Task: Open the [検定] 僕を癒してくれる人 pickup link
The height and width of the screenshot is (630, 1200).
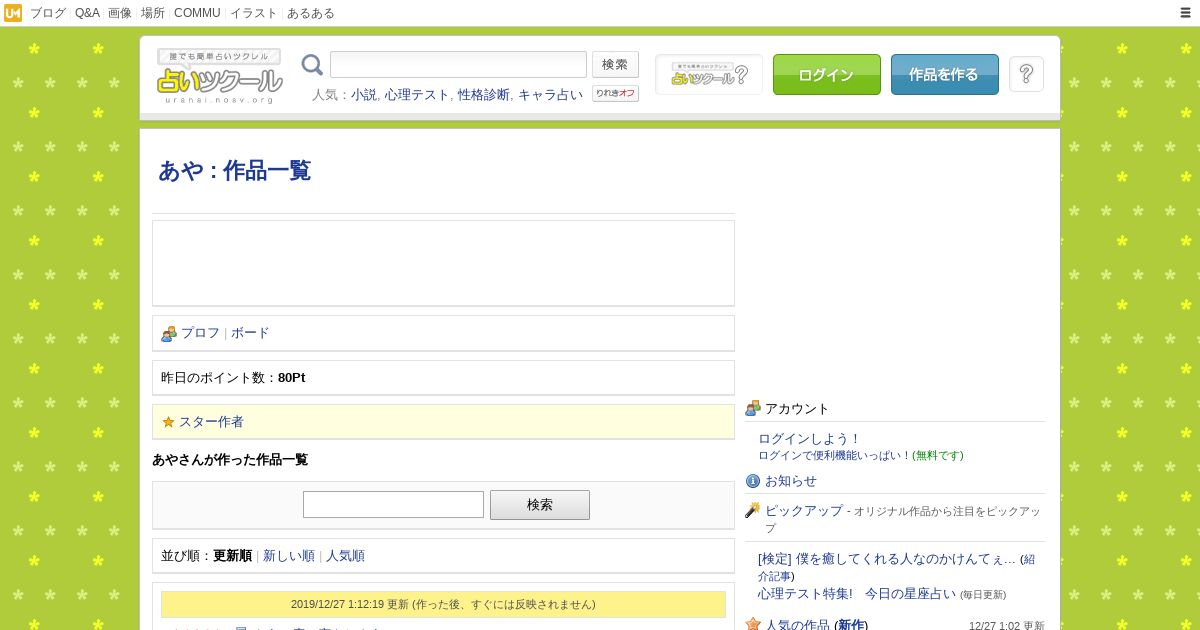Action: pyautogui.click(x=887, y=559)
